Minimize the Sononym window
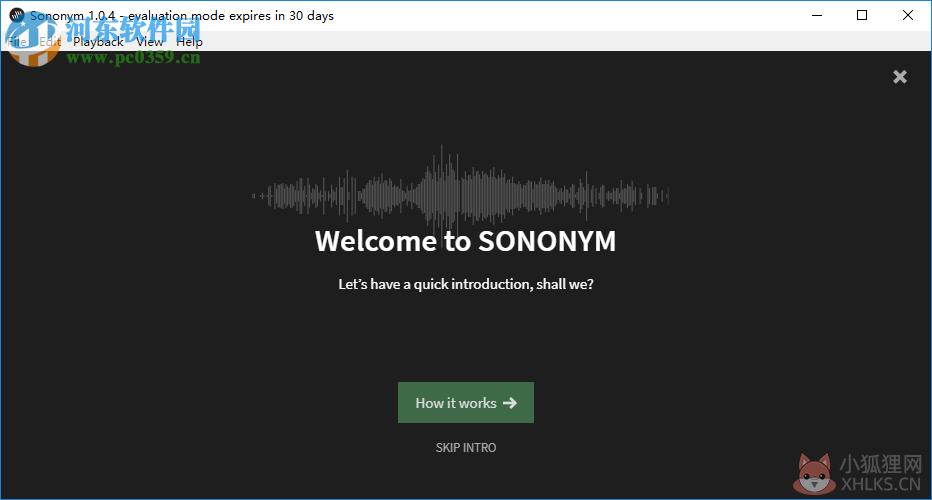 (x=817, y=15)
